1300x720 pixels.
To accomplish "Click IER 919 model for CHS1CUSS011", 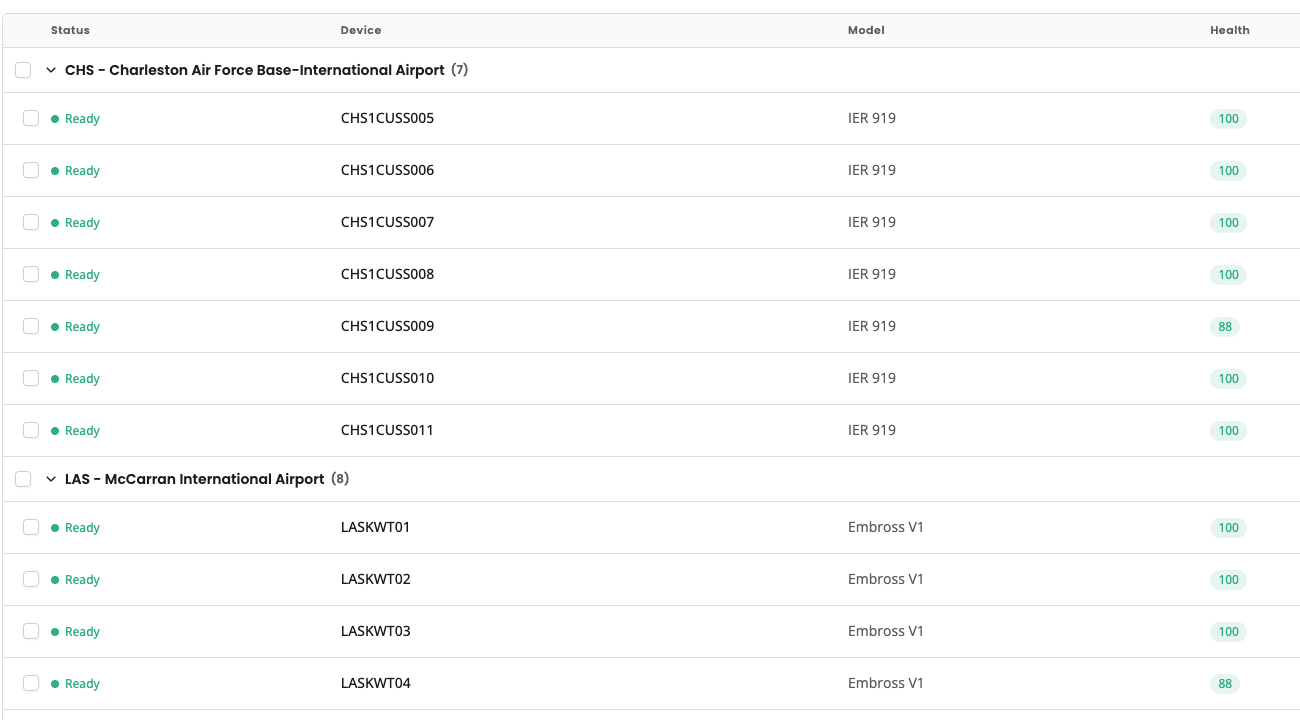I will coord(872,430).
